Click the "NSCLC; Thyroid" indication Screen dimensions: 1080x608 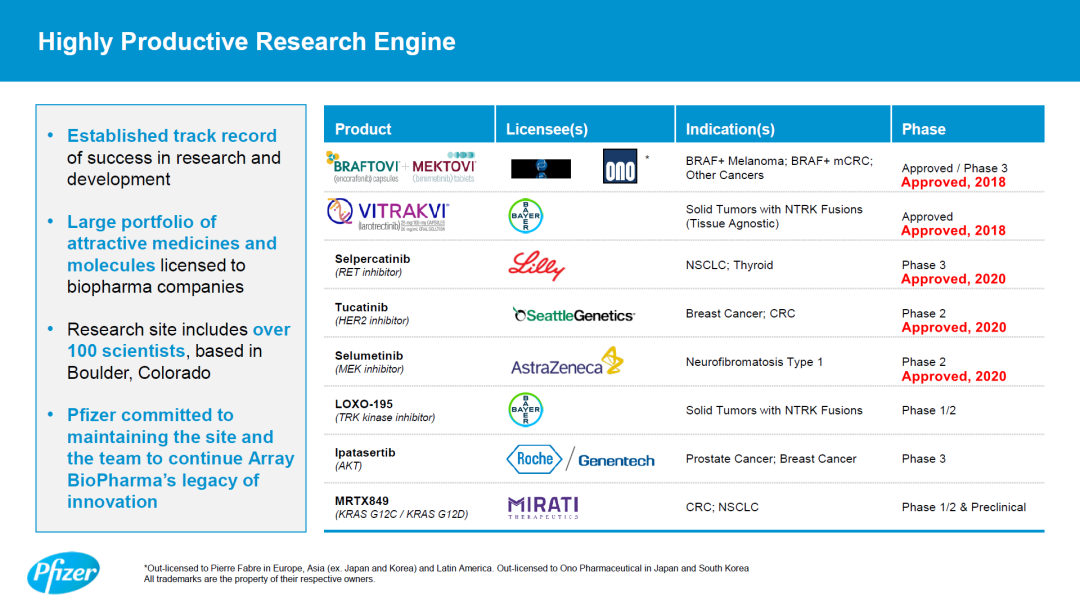click(x=729, y=265)
